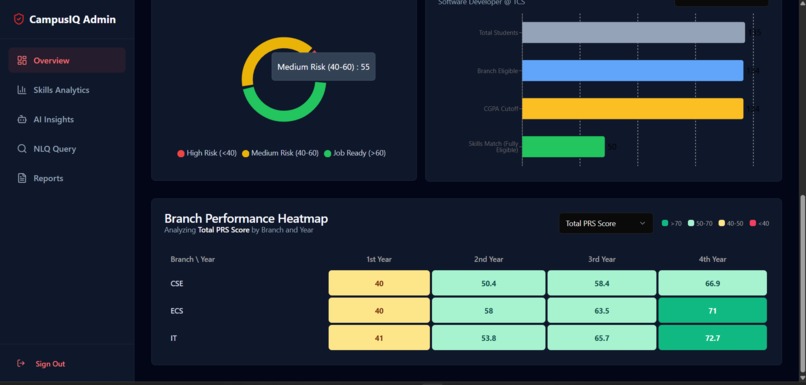Click the heatmap cell 41
The image size is (806, 385).
click(379, 338)
